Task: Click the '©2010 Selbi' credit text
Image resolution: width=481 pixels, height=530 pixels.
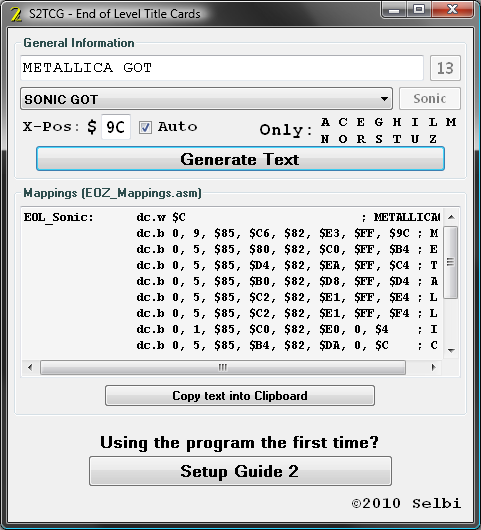Action: 406,504
